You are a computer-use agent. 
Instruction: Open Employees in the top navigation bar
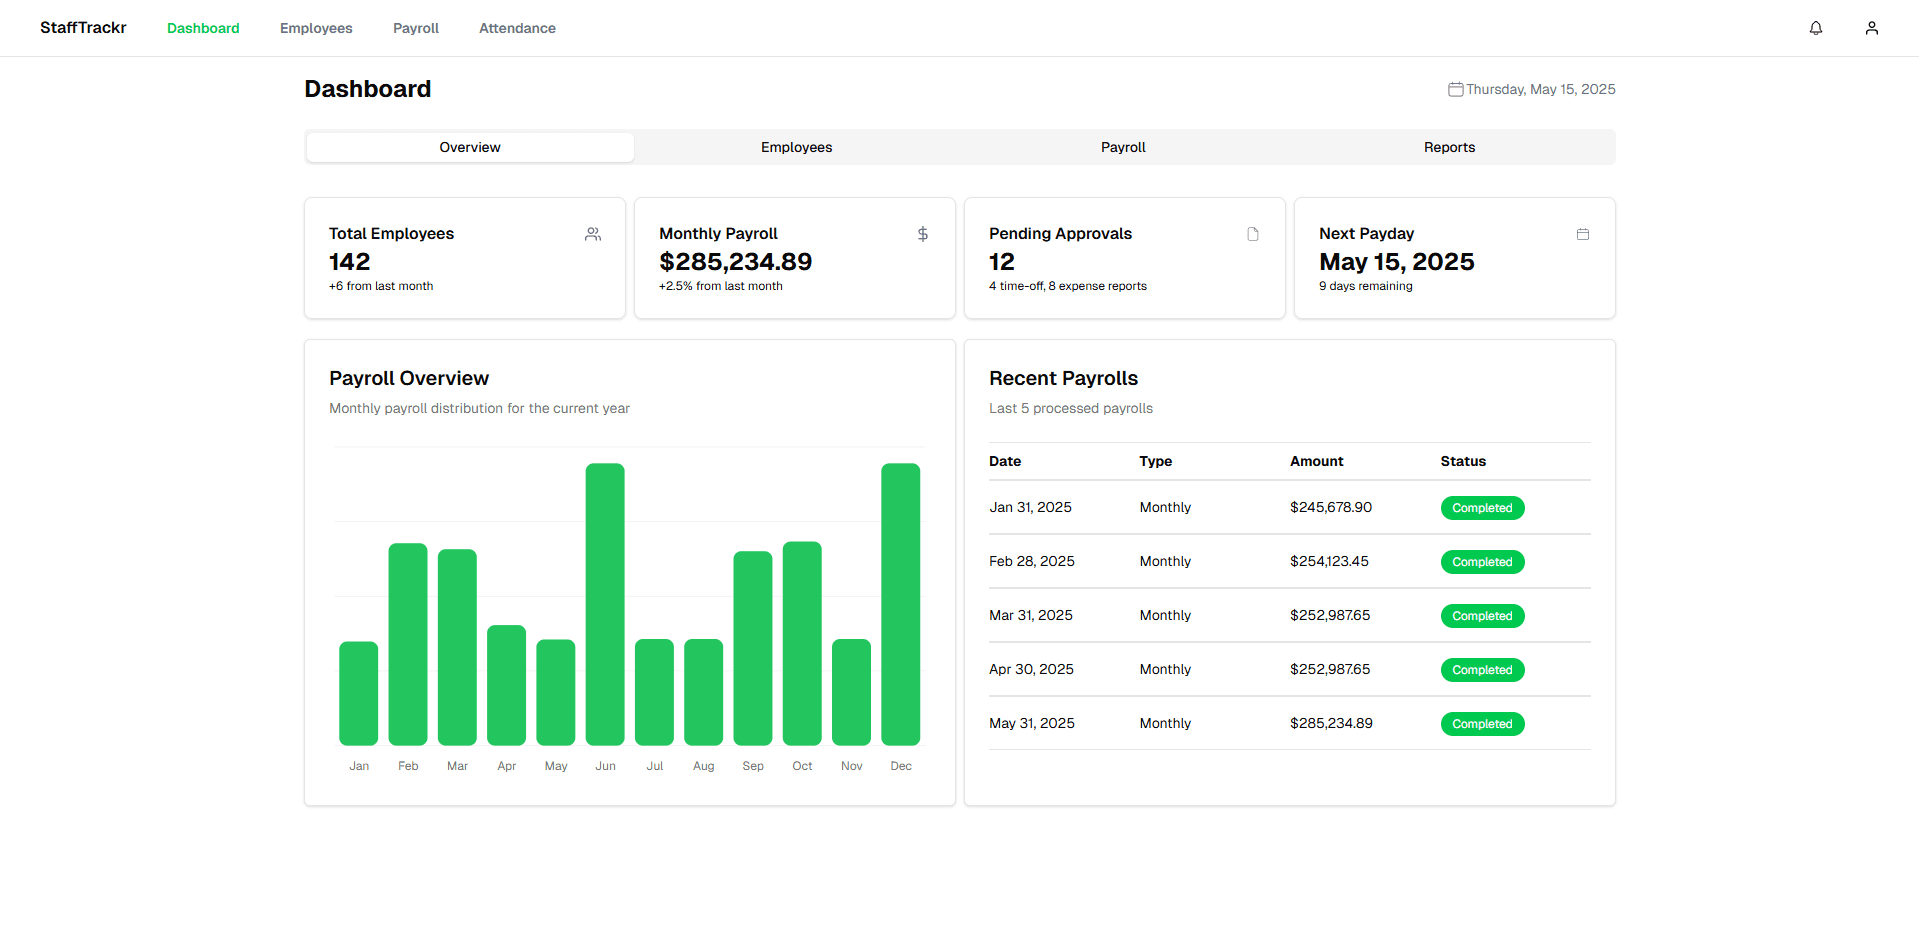tap(316, 28)
